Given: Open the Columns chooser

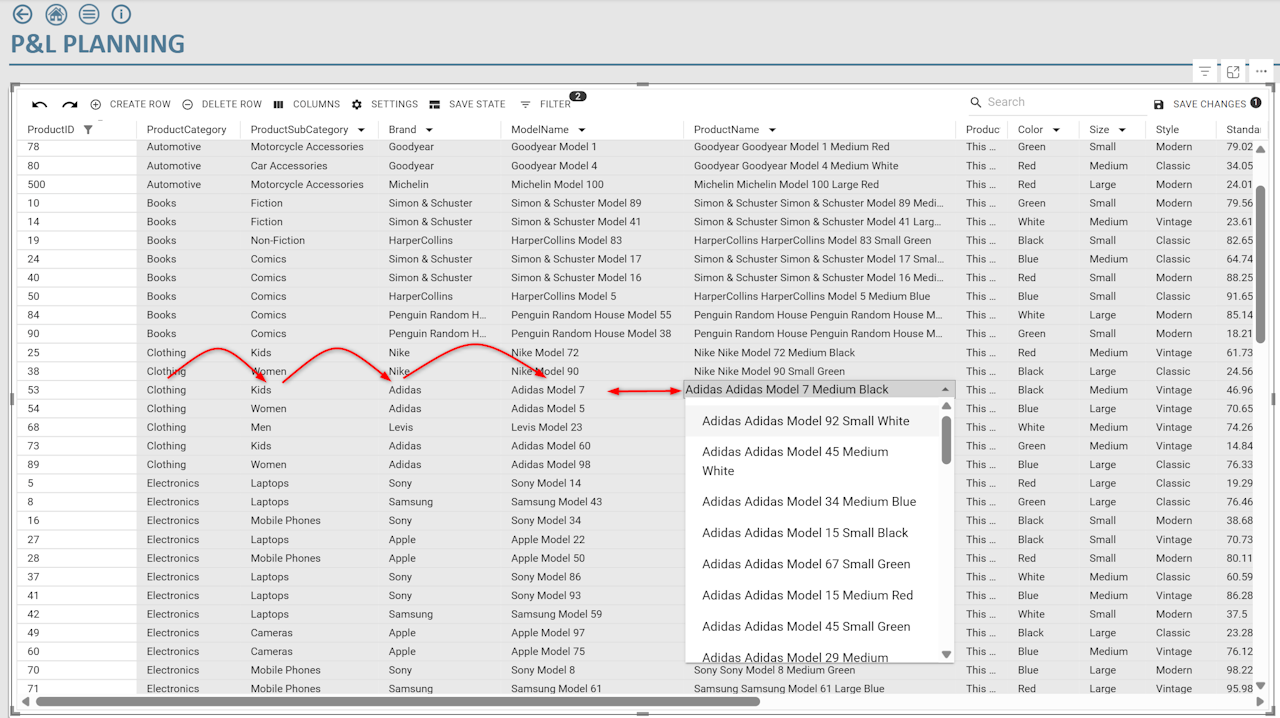Looking at the screenshot, I should click(x=307, y=104).
